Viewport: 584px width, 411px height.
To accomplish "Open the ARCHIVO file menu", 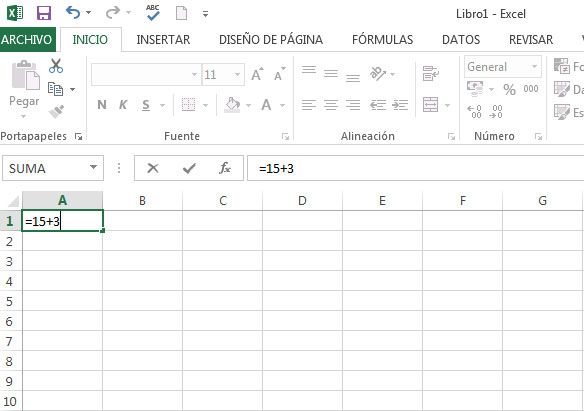I will coord(27,39).
